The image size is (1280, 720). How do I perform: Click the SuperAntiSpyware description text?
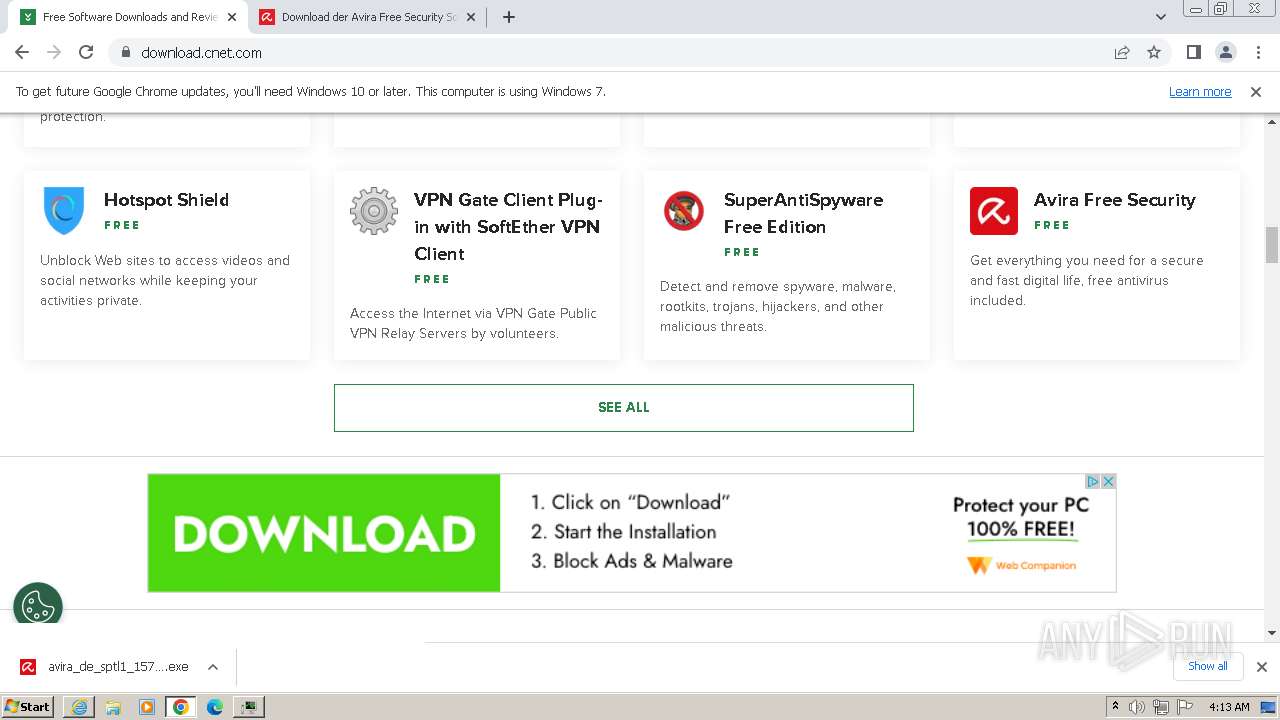(x=778, y=306)
